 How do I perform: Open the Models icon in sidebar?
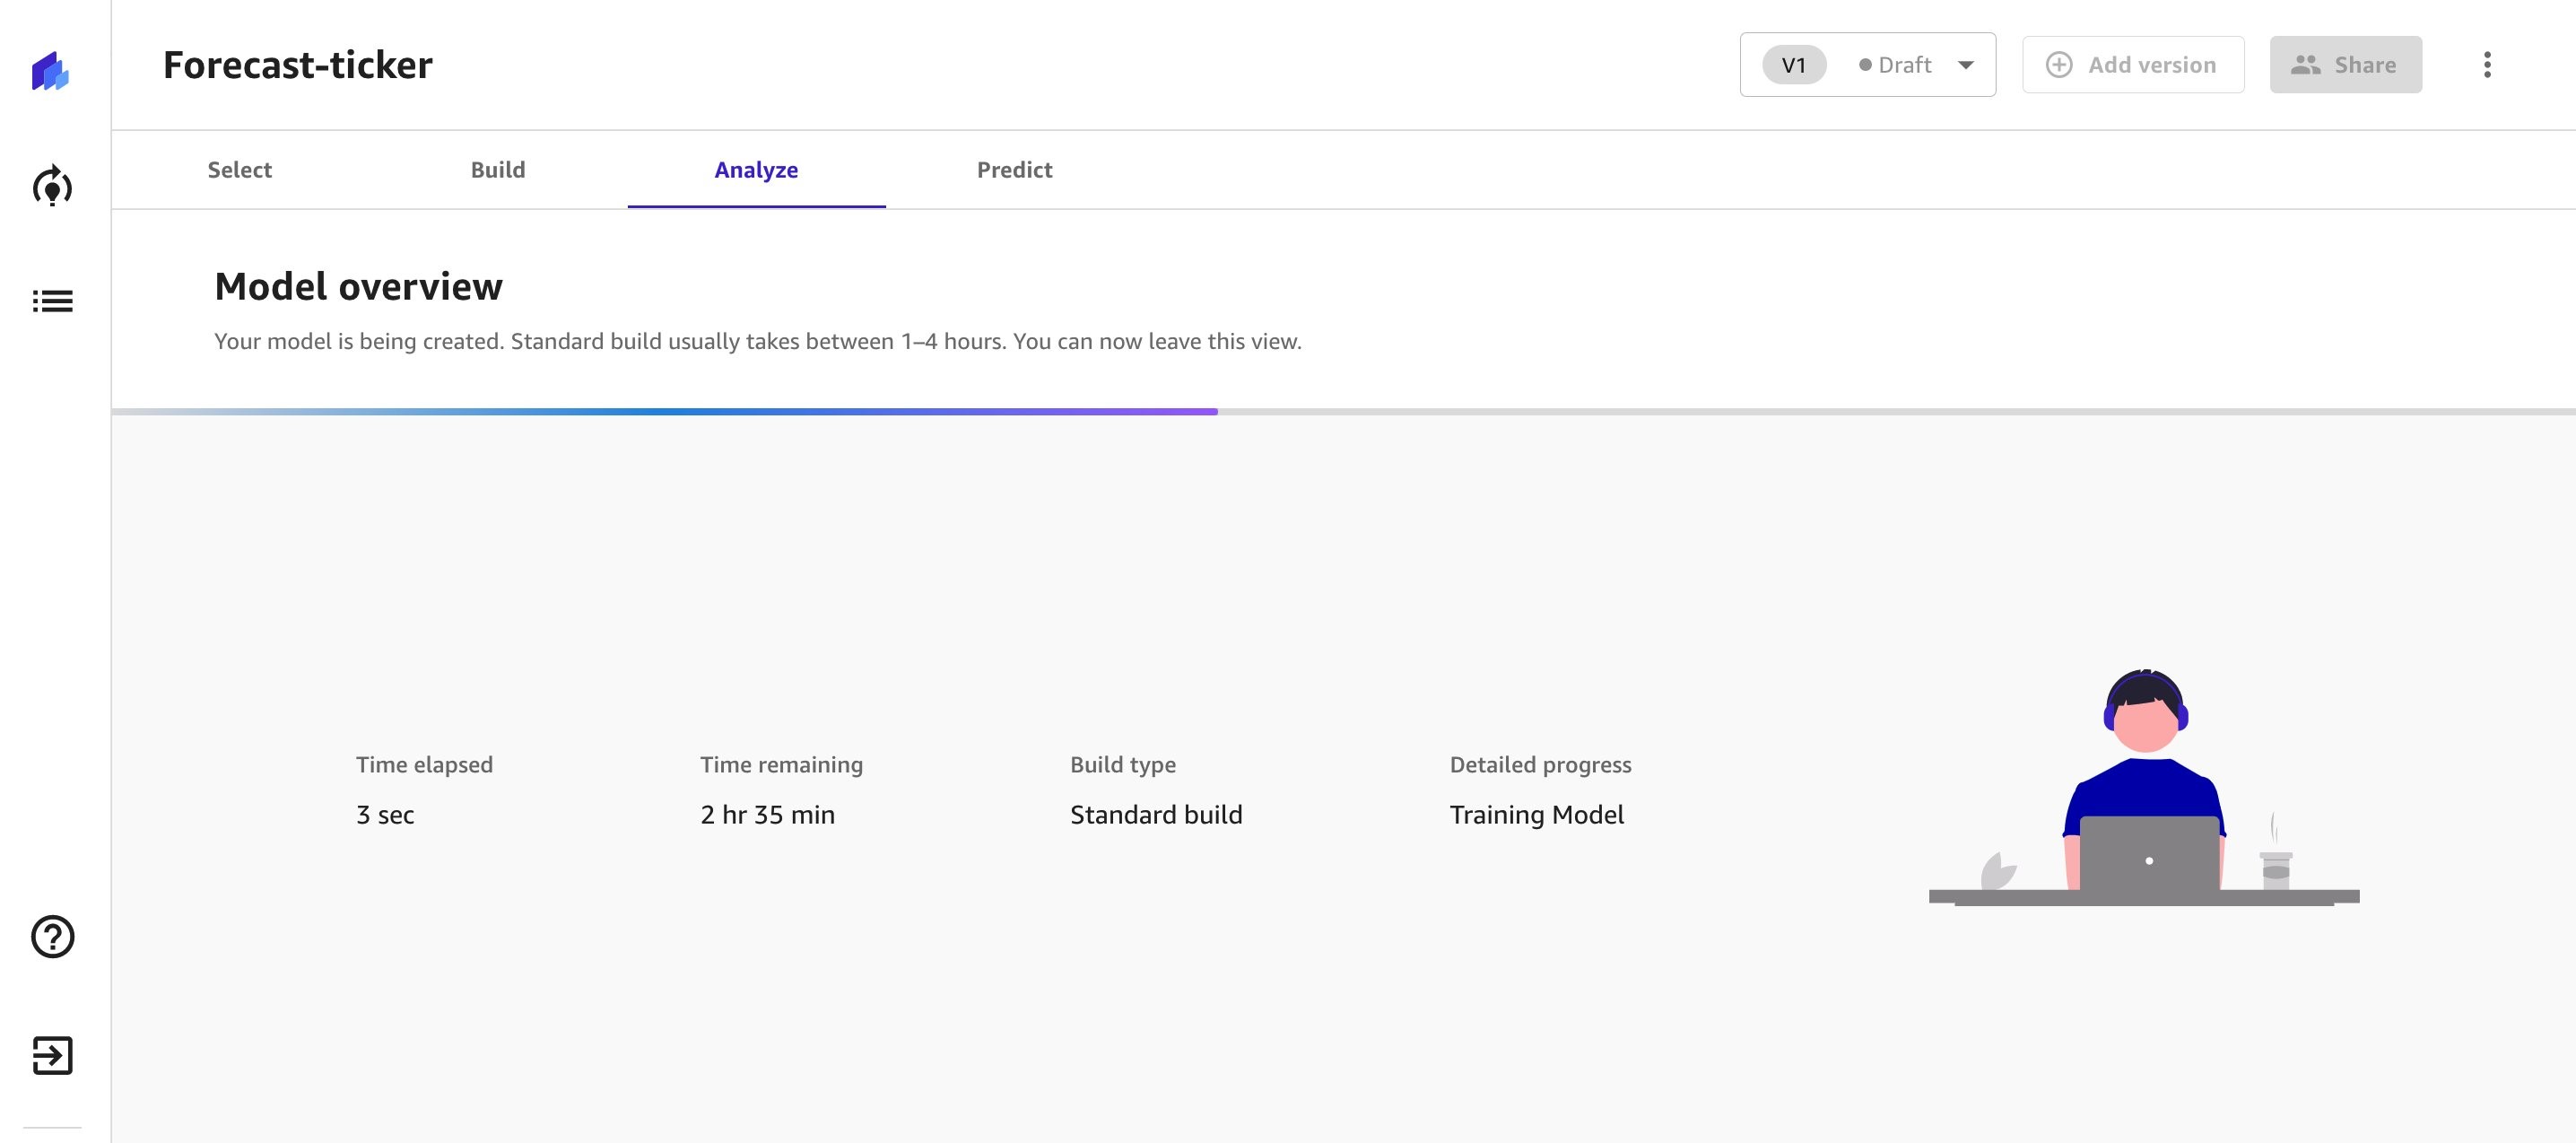[52, 186]
